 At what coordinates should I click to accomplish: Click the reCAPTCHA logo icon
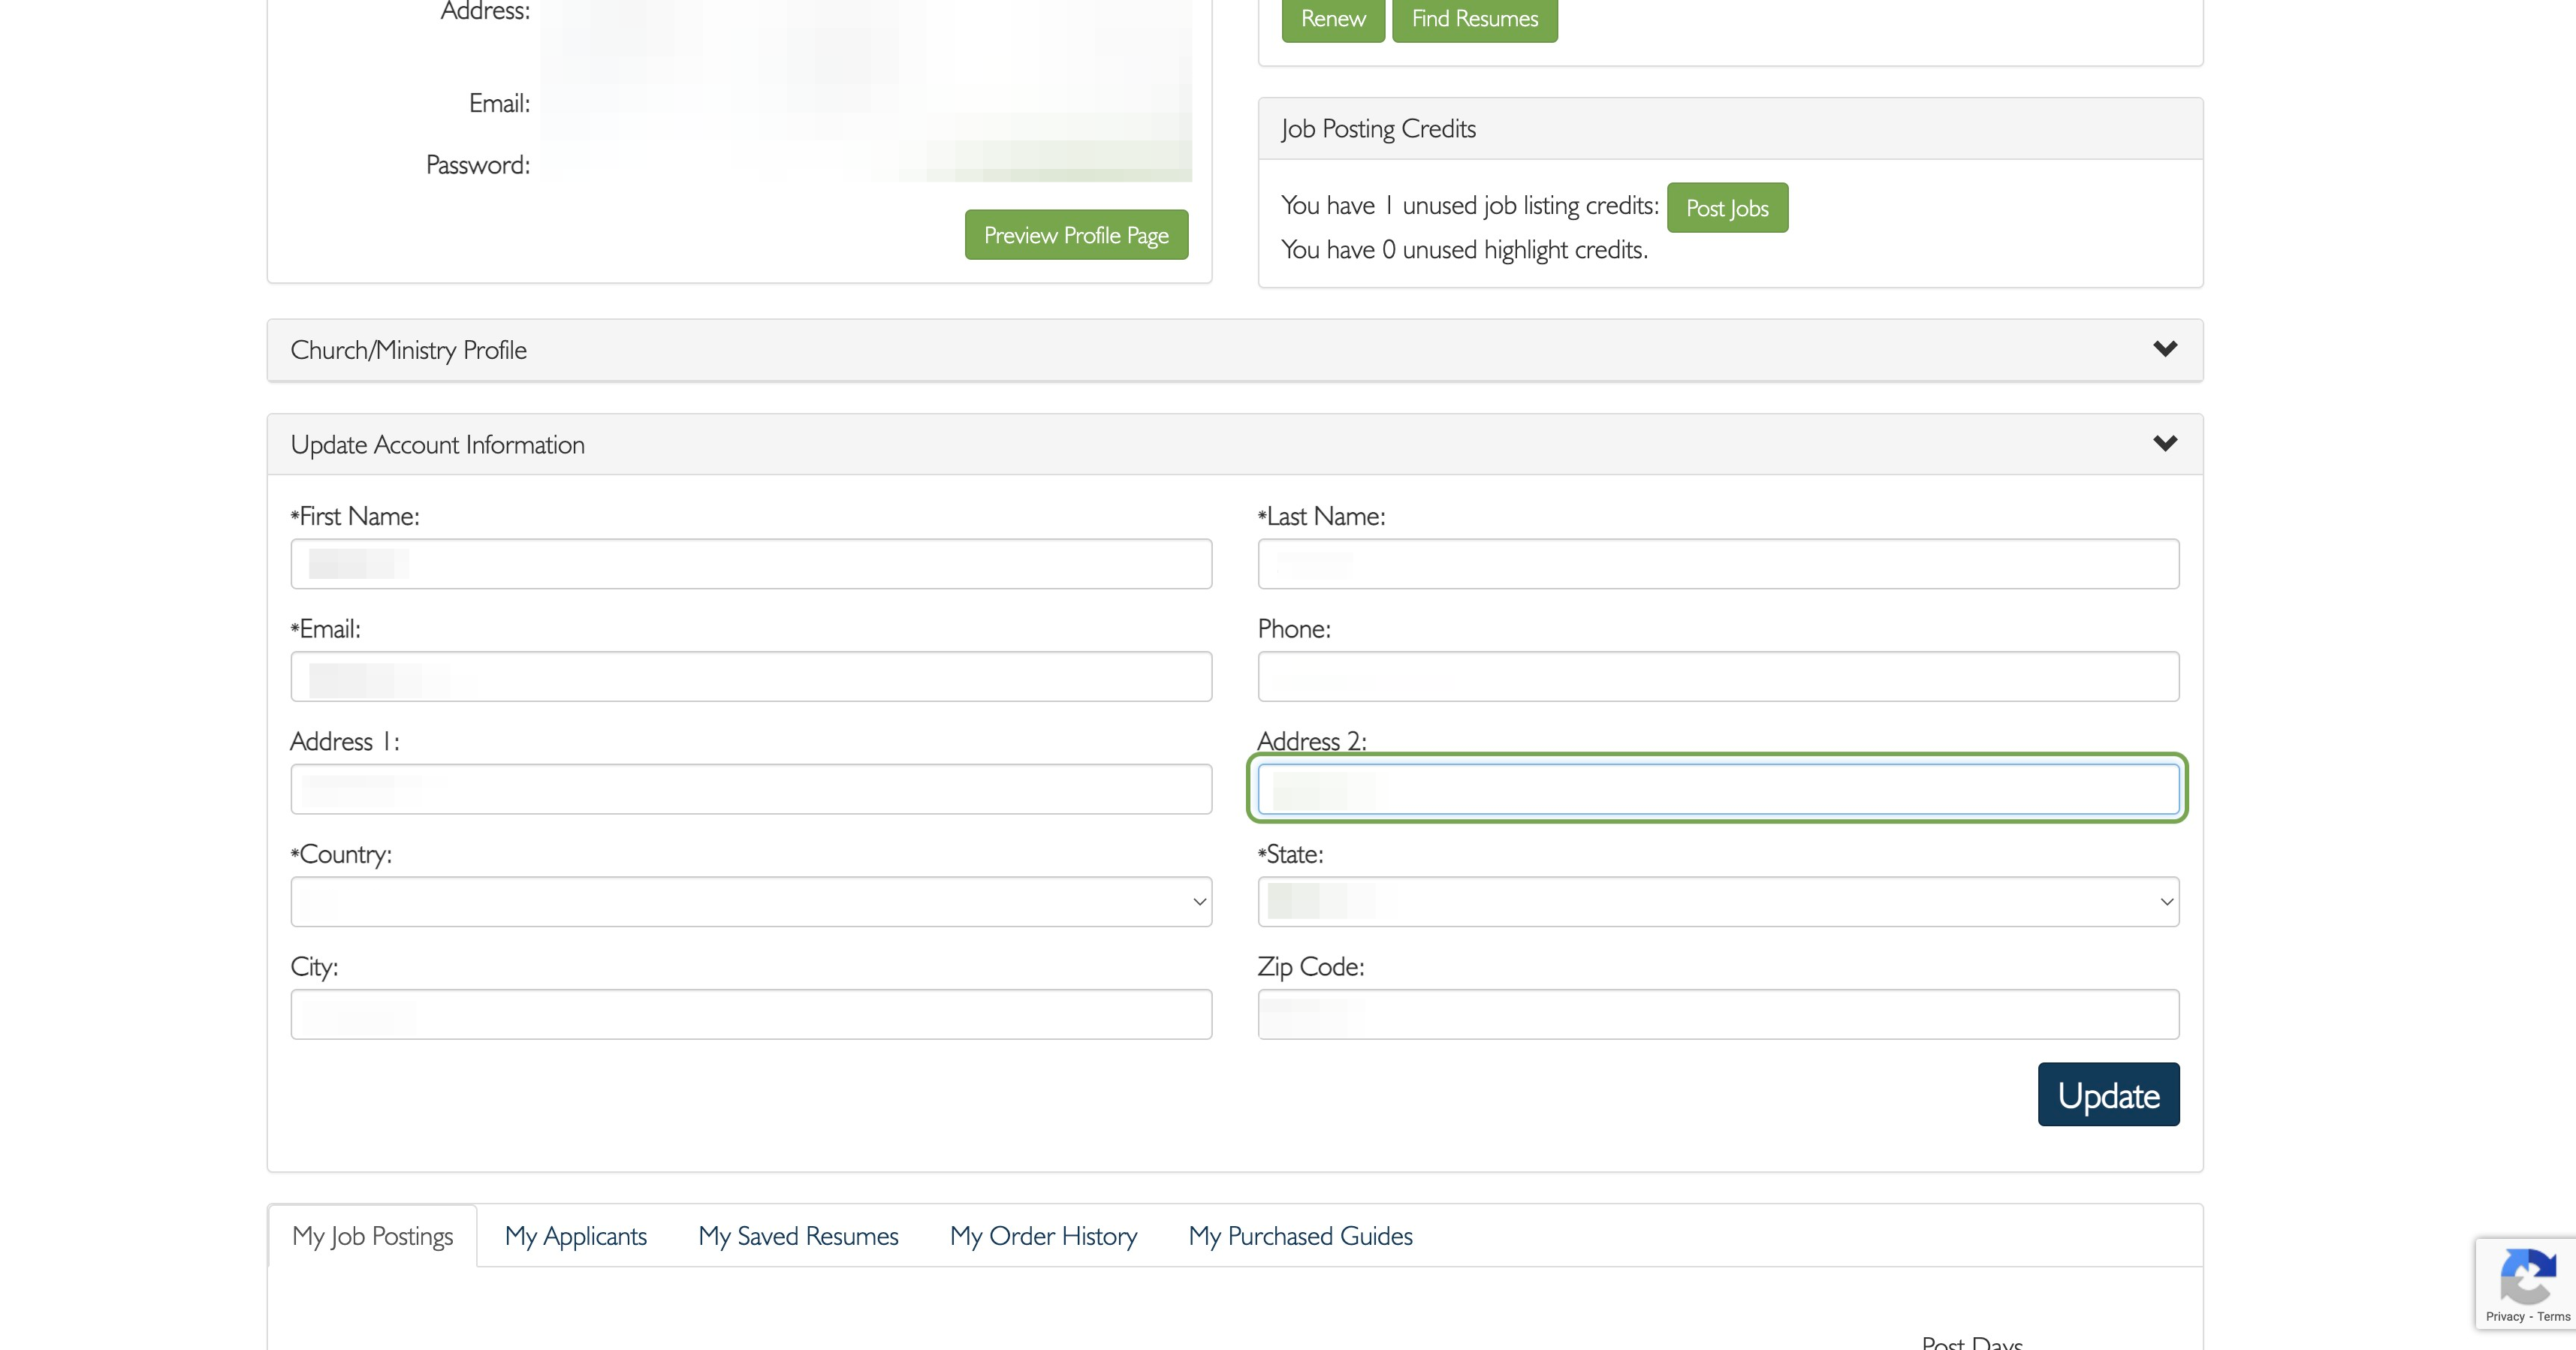click(2527, 1276)
